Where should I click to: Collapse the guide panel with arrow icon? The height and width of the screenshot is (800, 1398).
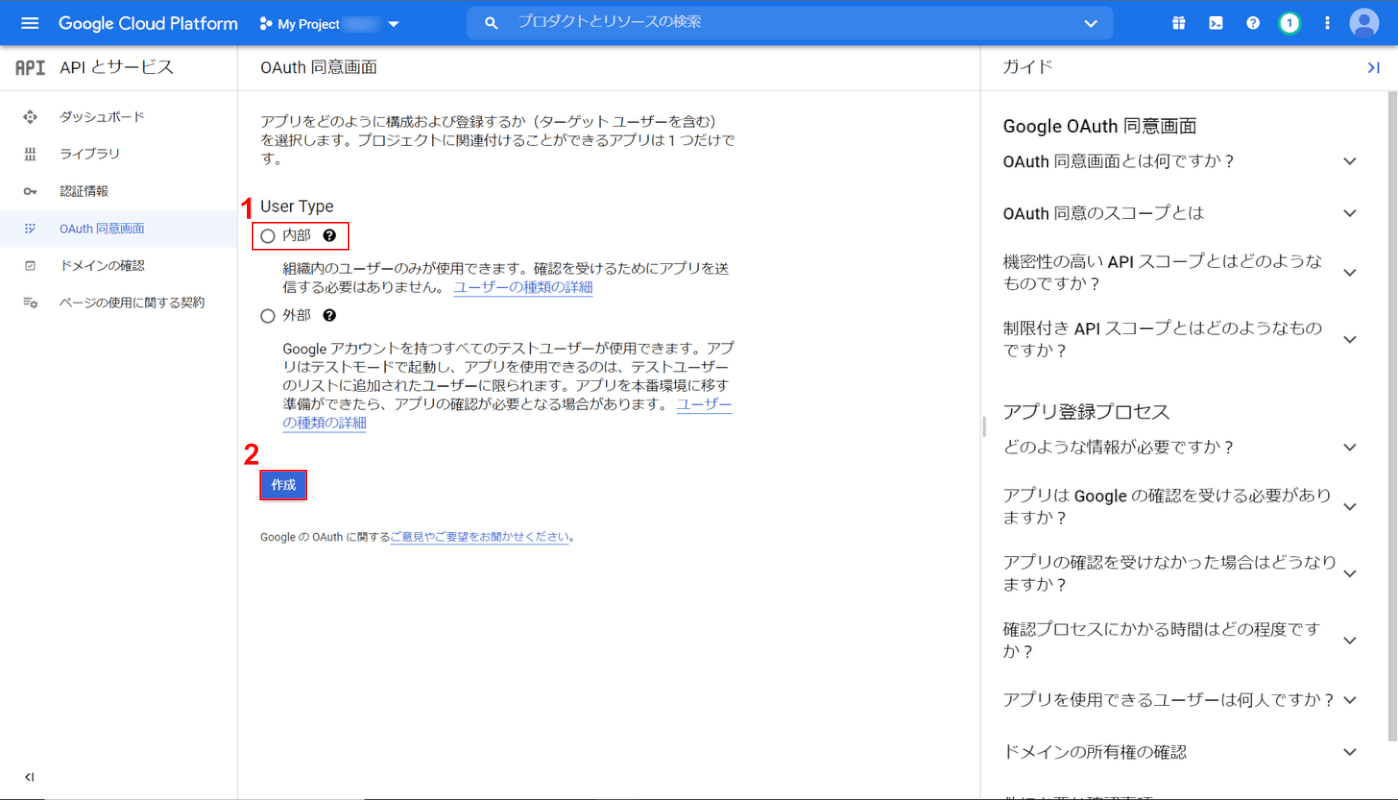(x=1373, y=67)
